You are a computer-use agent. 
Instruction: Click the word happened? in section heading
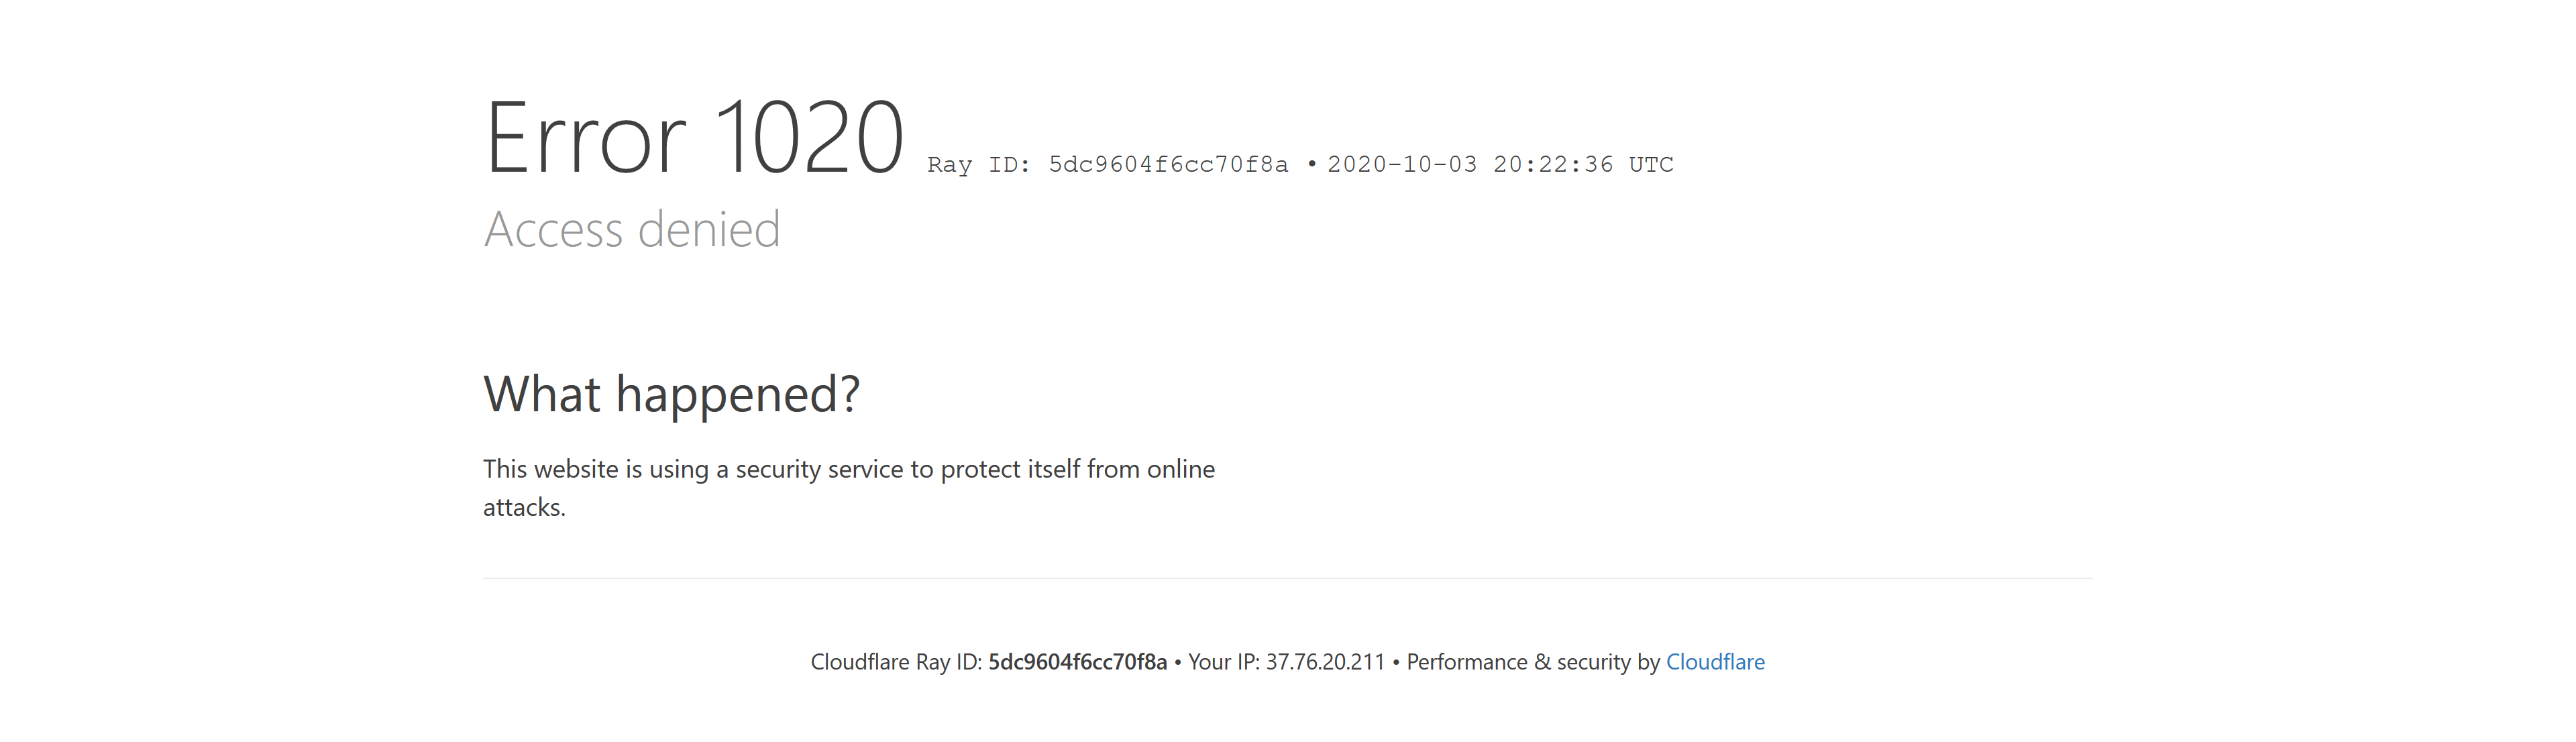pos(738,395)
